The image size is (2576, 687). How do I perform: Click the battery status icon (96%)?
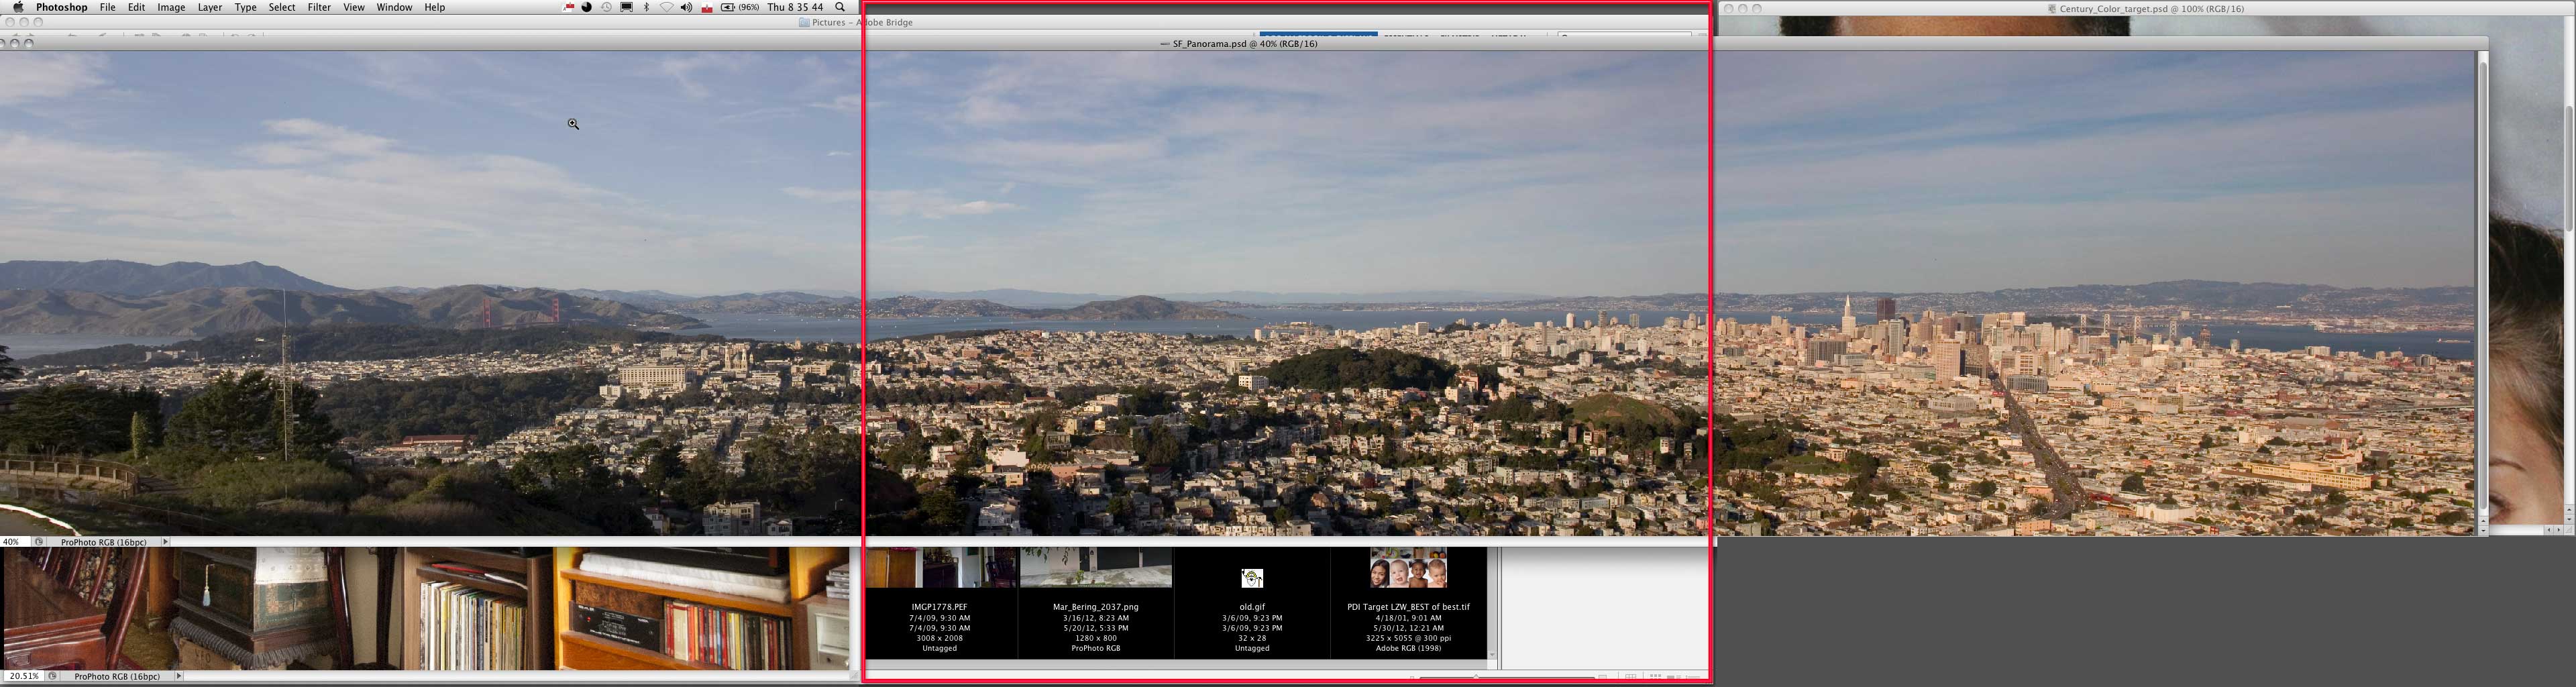(x=740, y=7)
